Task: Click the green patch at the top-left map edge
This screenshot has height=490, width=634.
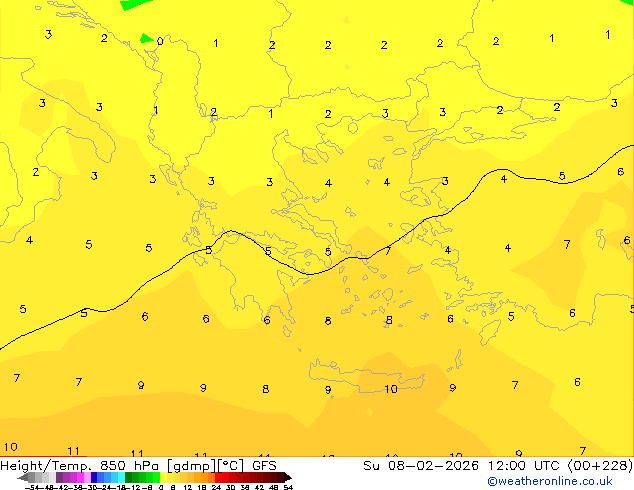Action: click(x=135, y=4)
